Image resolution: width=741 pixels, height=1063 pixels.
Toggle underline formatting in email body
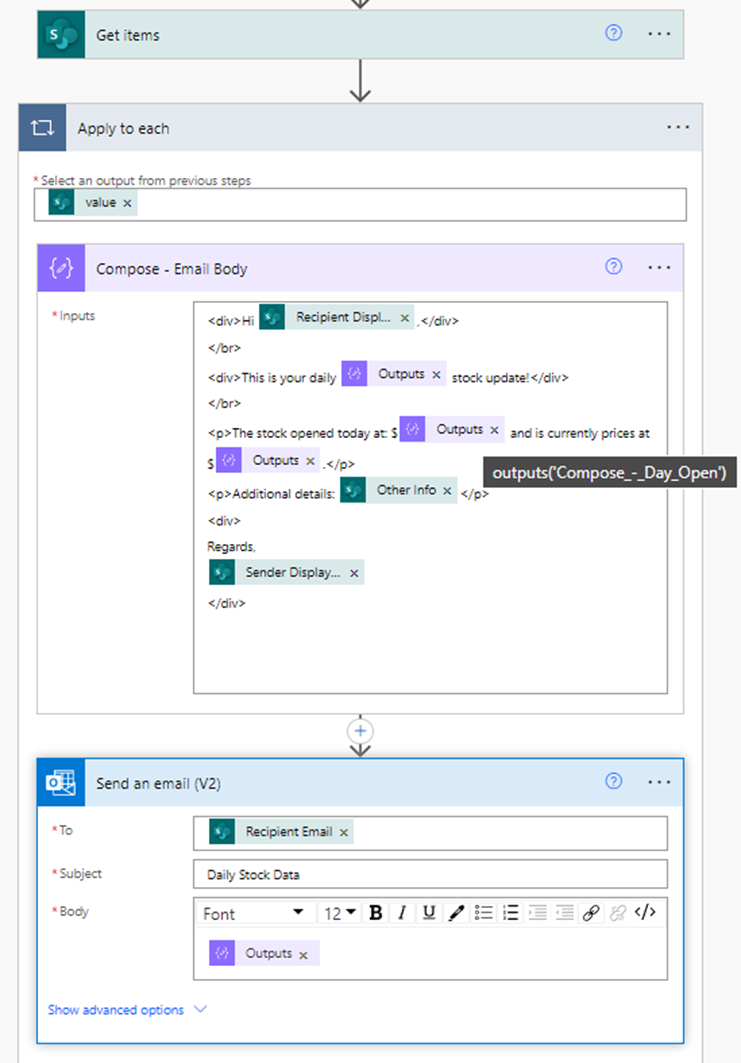(429, 912)
